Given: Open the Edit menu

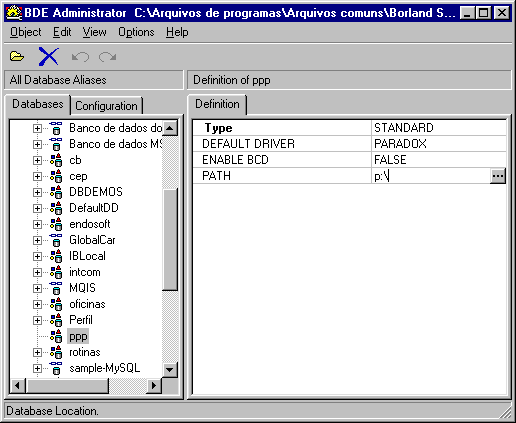Looking at the screenshot, I should tap(62, 32).
